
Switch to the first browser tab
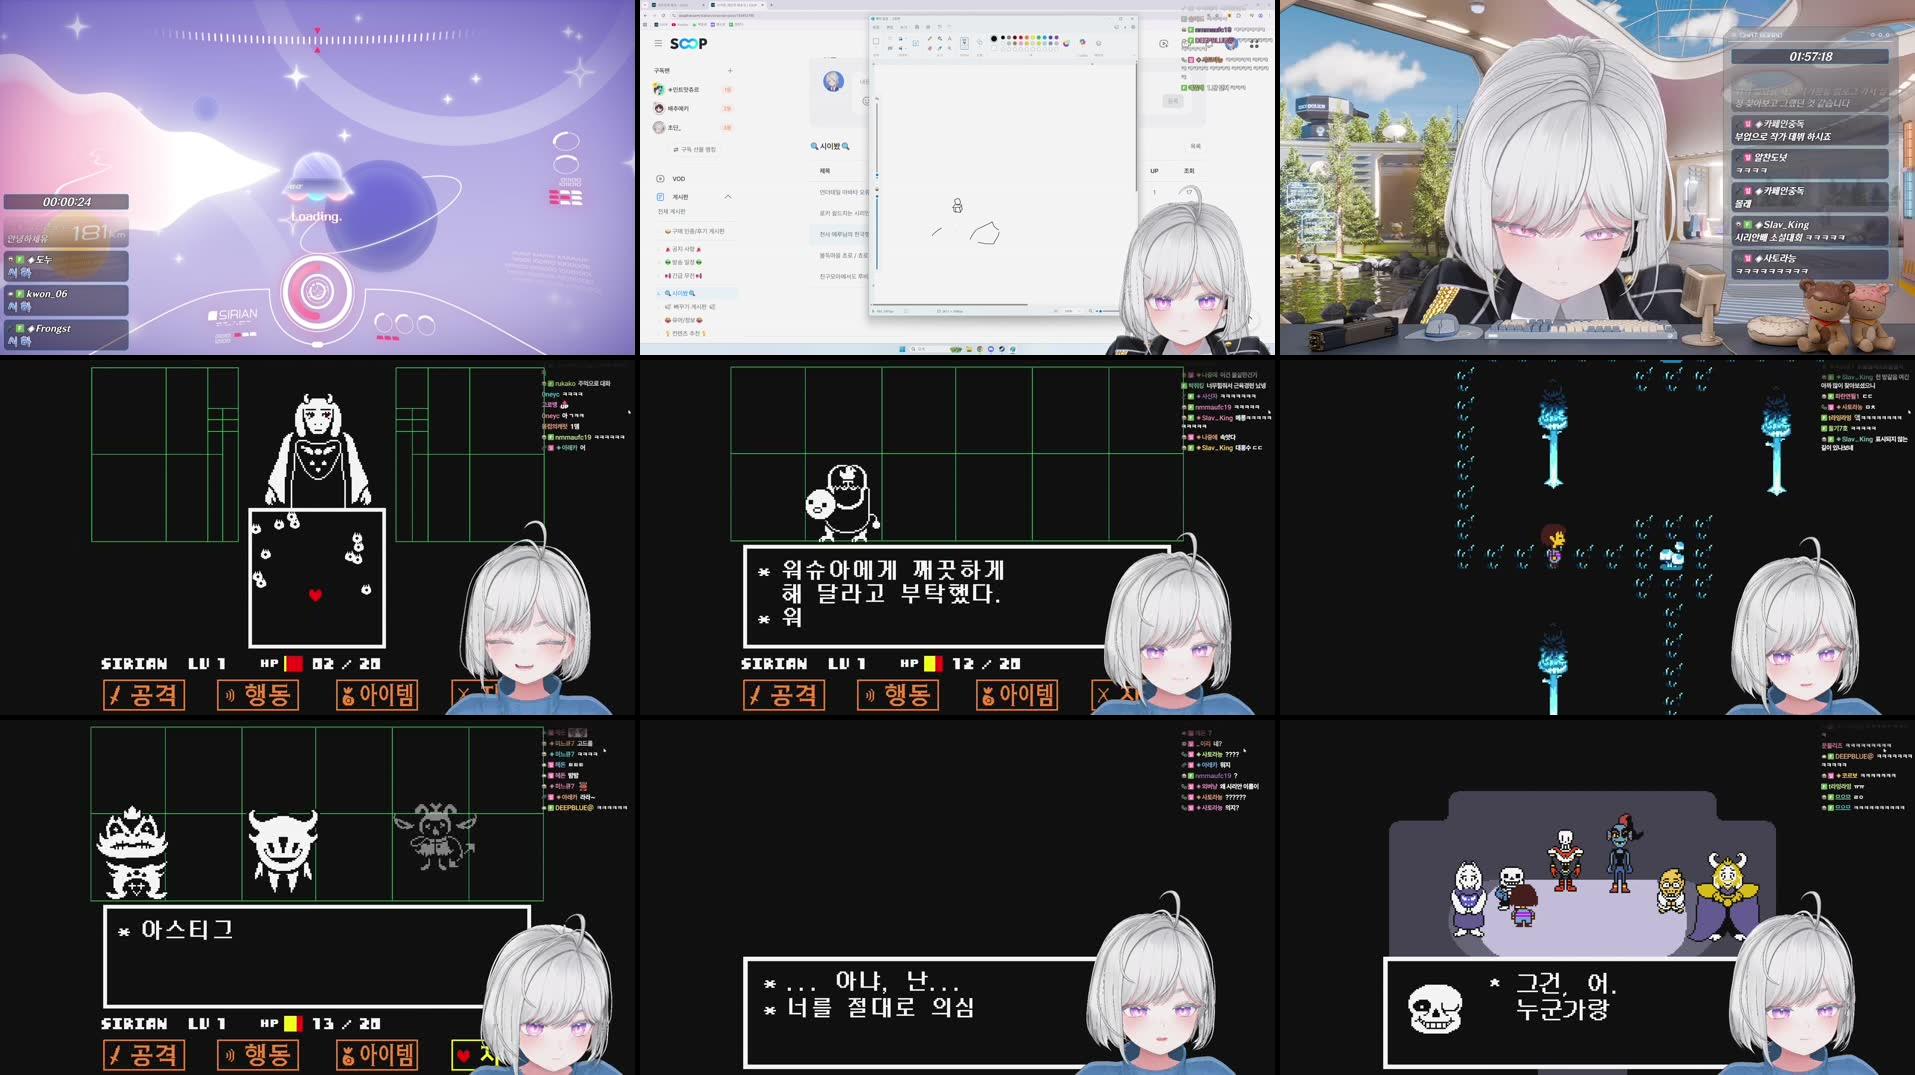[668, 5]
